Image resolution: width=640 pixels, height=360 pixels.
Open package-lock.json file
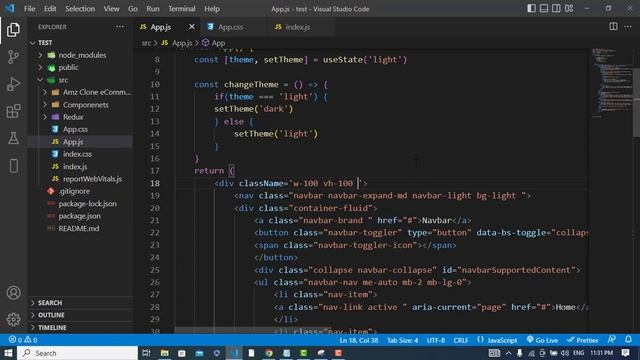pyautogui.click(x=80, y=204)
